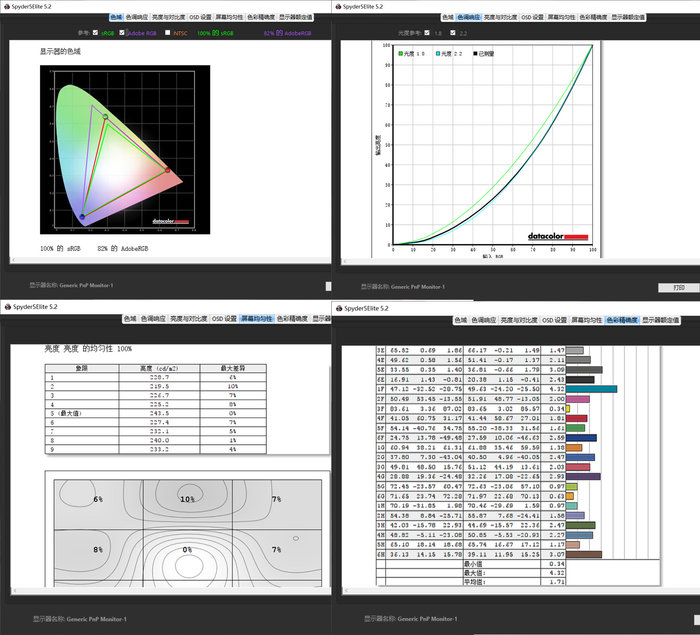The image size is (700, 635).
Task: Click the 平均值 1.71 row in the accuracy table
Action: [x=471, y=582]
